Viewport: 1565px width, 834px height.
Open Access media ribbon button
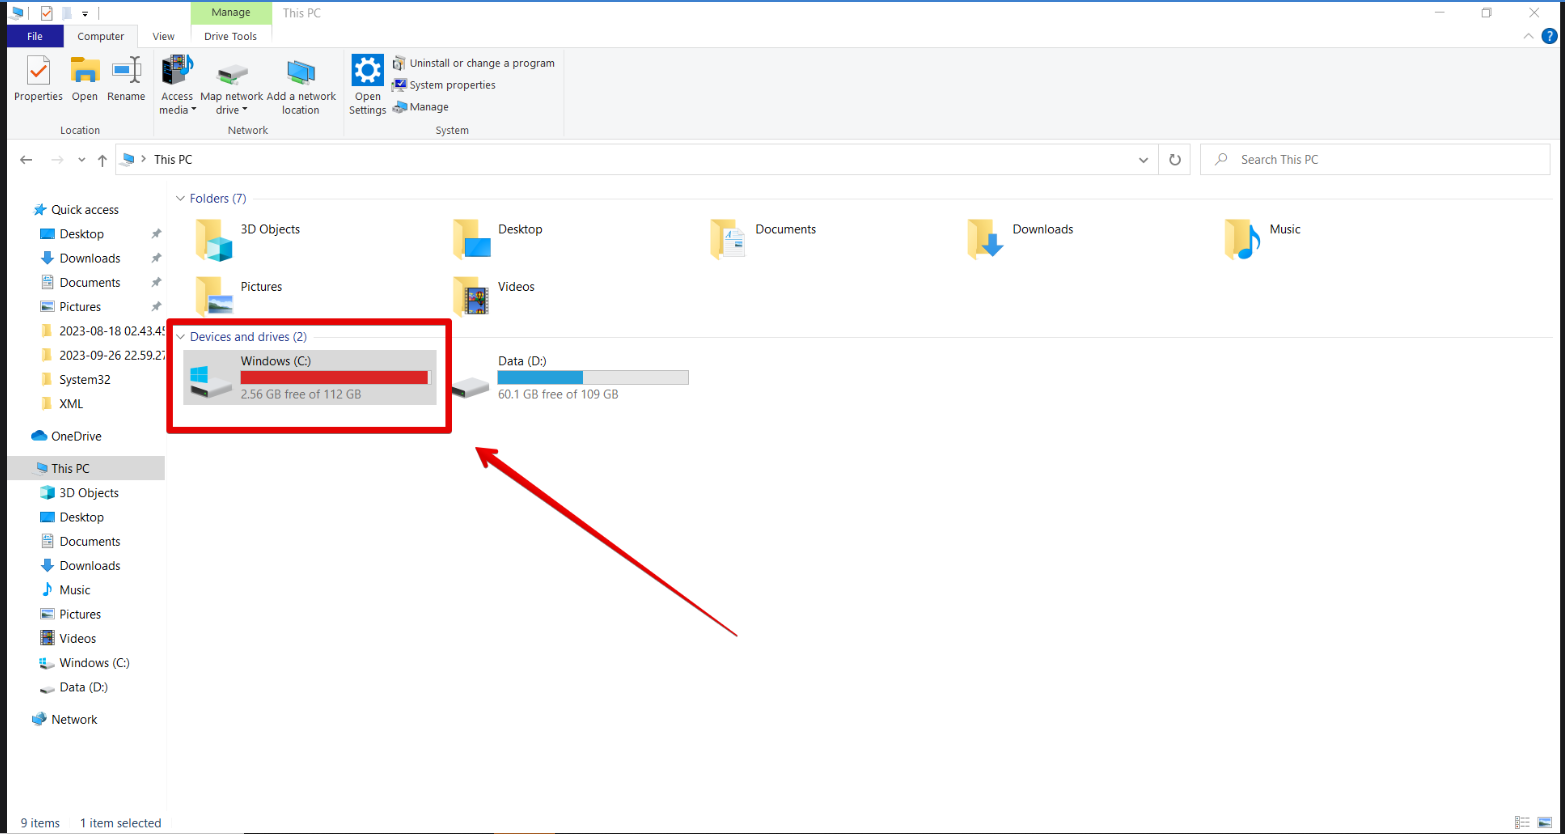click(177, 84)
